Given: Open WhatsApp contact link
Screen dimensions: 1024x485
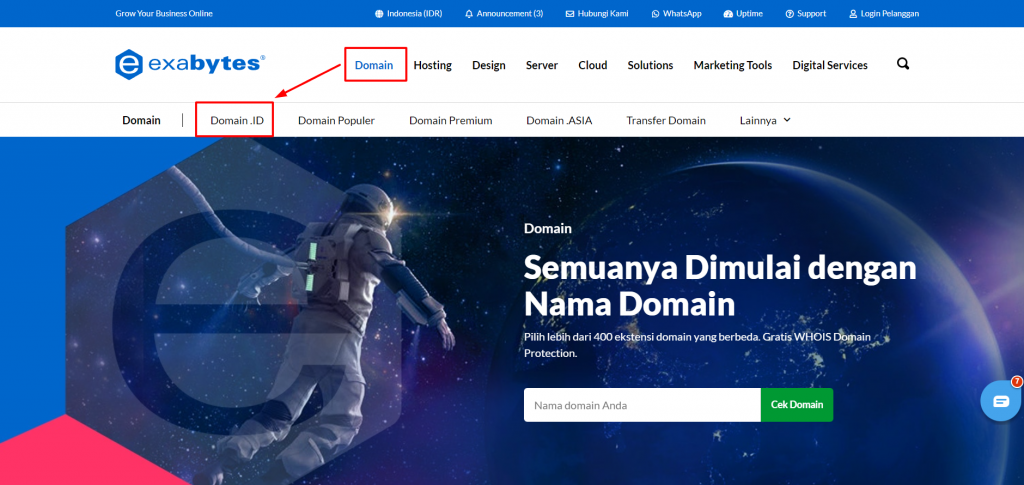Looking at the screenshot, I should [682, 14].
